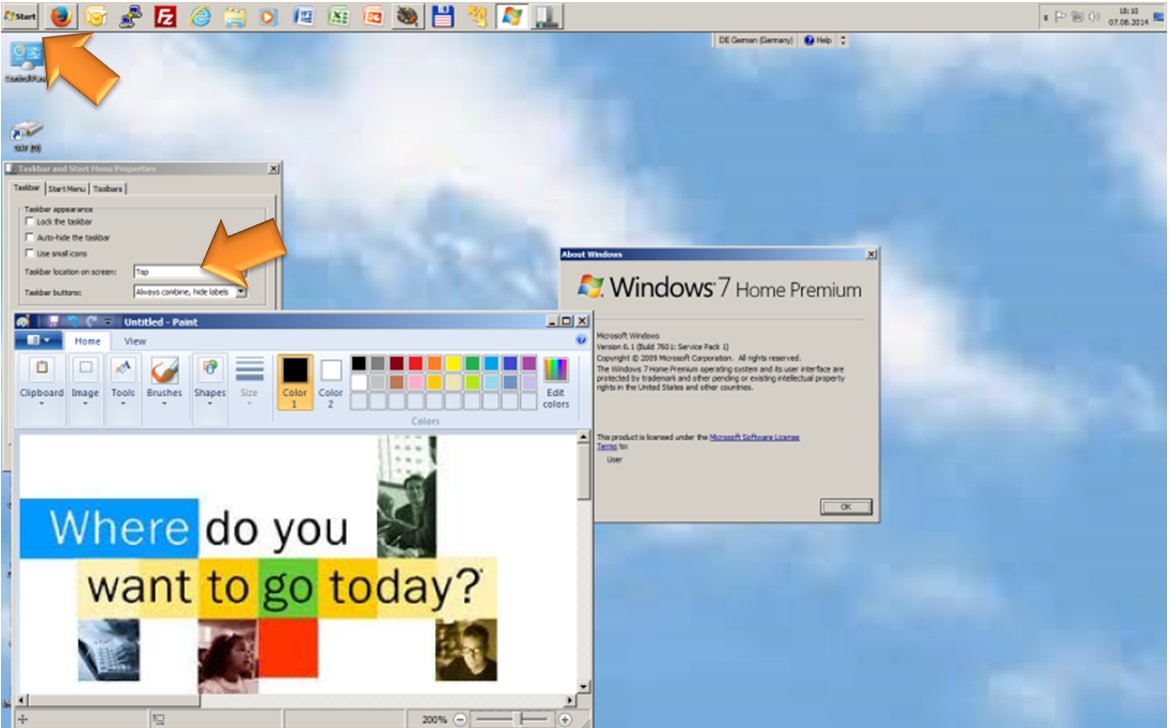Click the volume speaker icon in system tray
This screenshot has height=728, width=1170.
(x=1094, y=16)
